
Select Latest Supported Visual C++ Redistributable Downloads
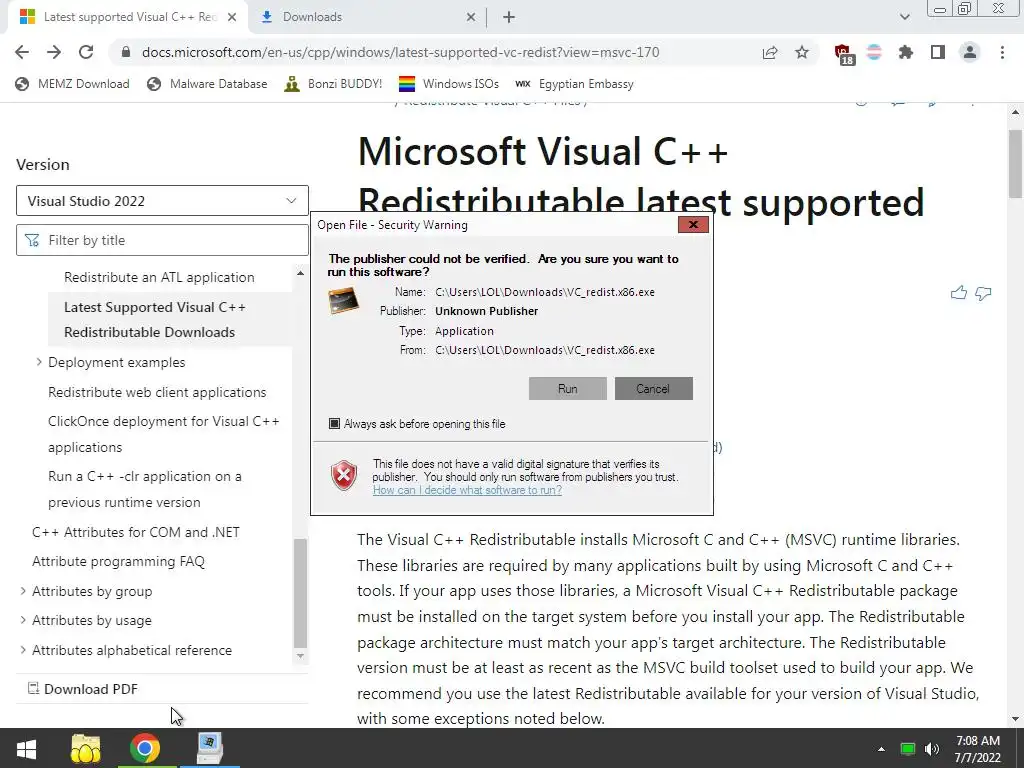pos(155,319)
